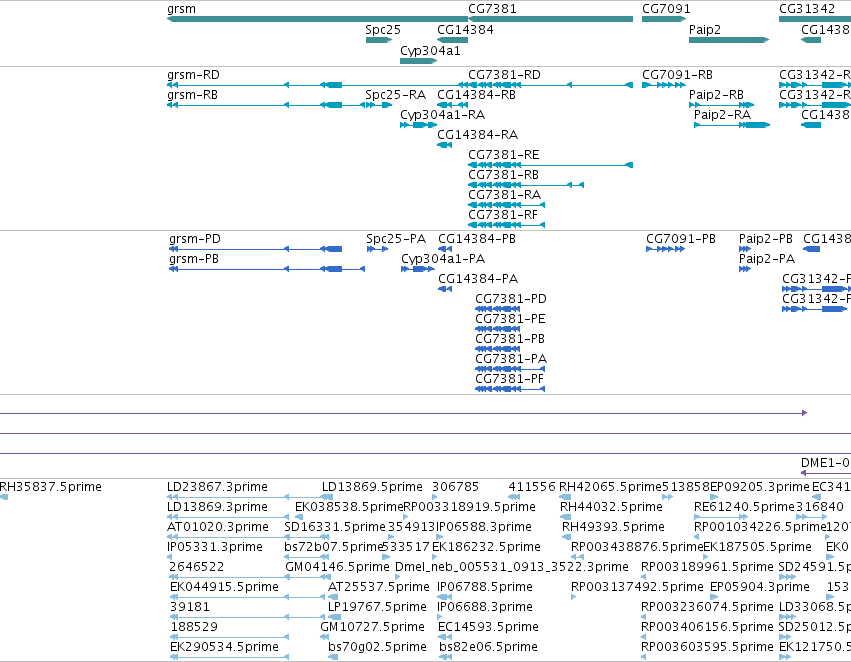
Task: Select the LD13869.5prime EST label
Action: 372,487
